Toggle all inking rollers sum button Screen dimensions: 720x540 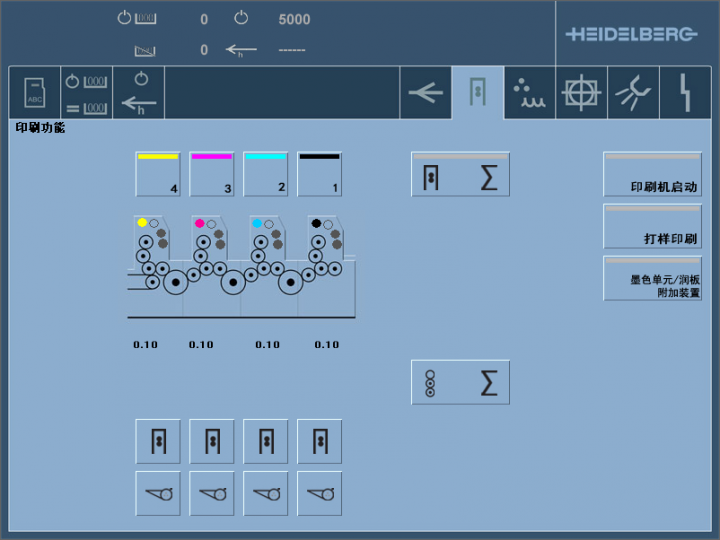click(x=461, y=382)
